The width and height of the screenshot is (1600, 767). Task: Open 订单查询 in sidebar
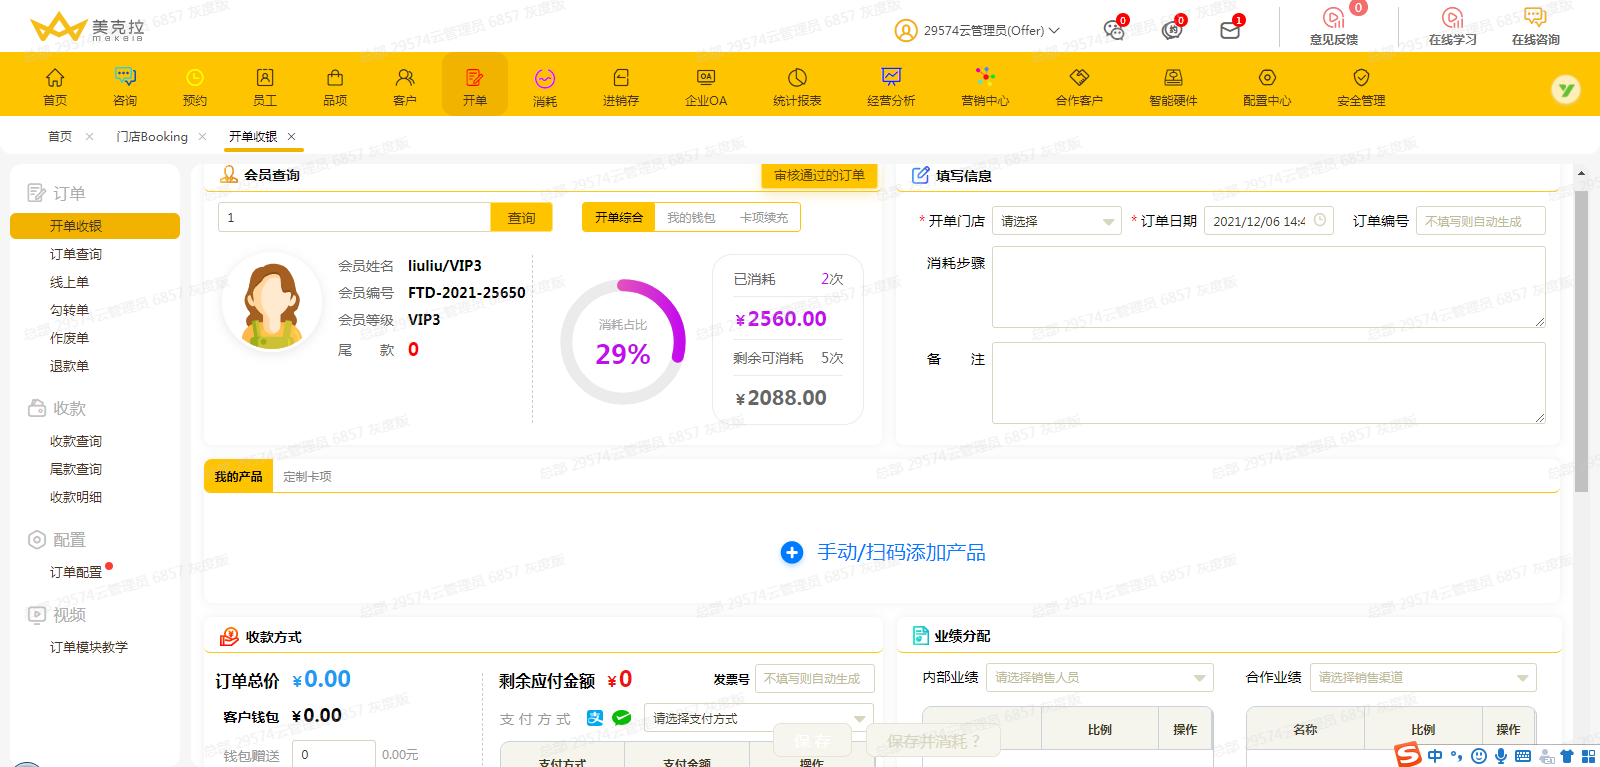76,254
